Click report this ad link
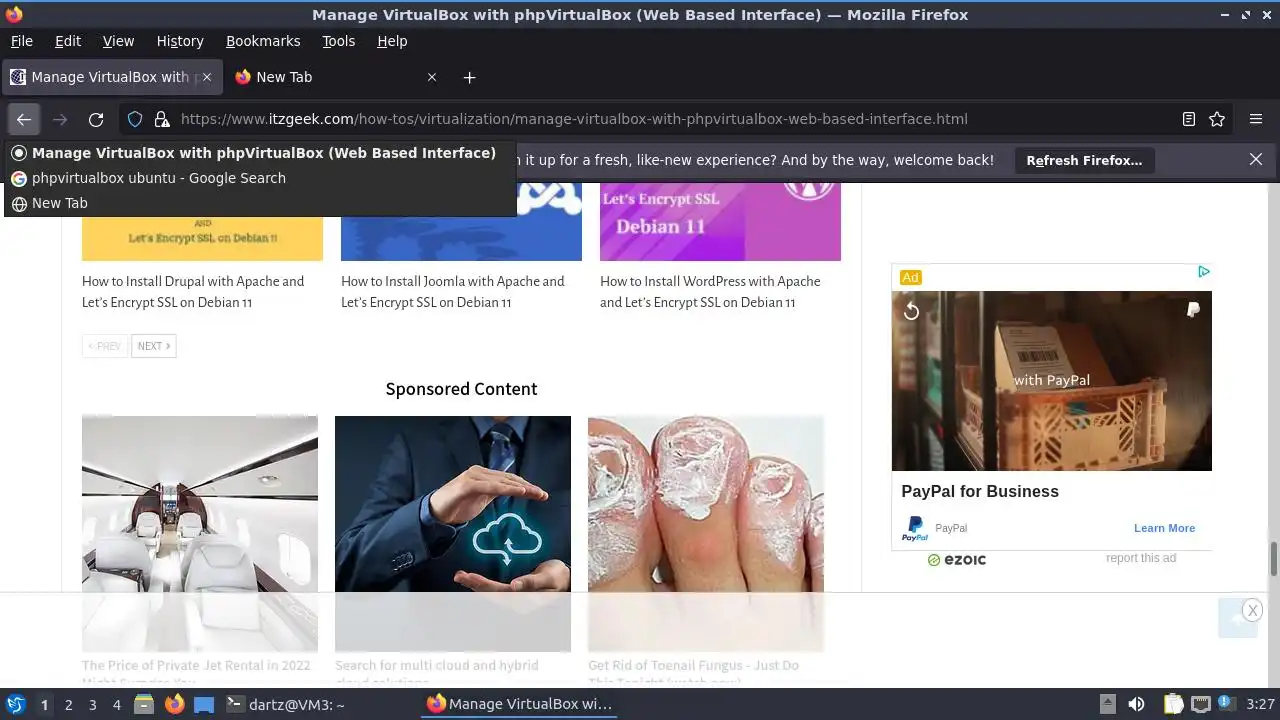1280x720 pixels. [1141, 558]
